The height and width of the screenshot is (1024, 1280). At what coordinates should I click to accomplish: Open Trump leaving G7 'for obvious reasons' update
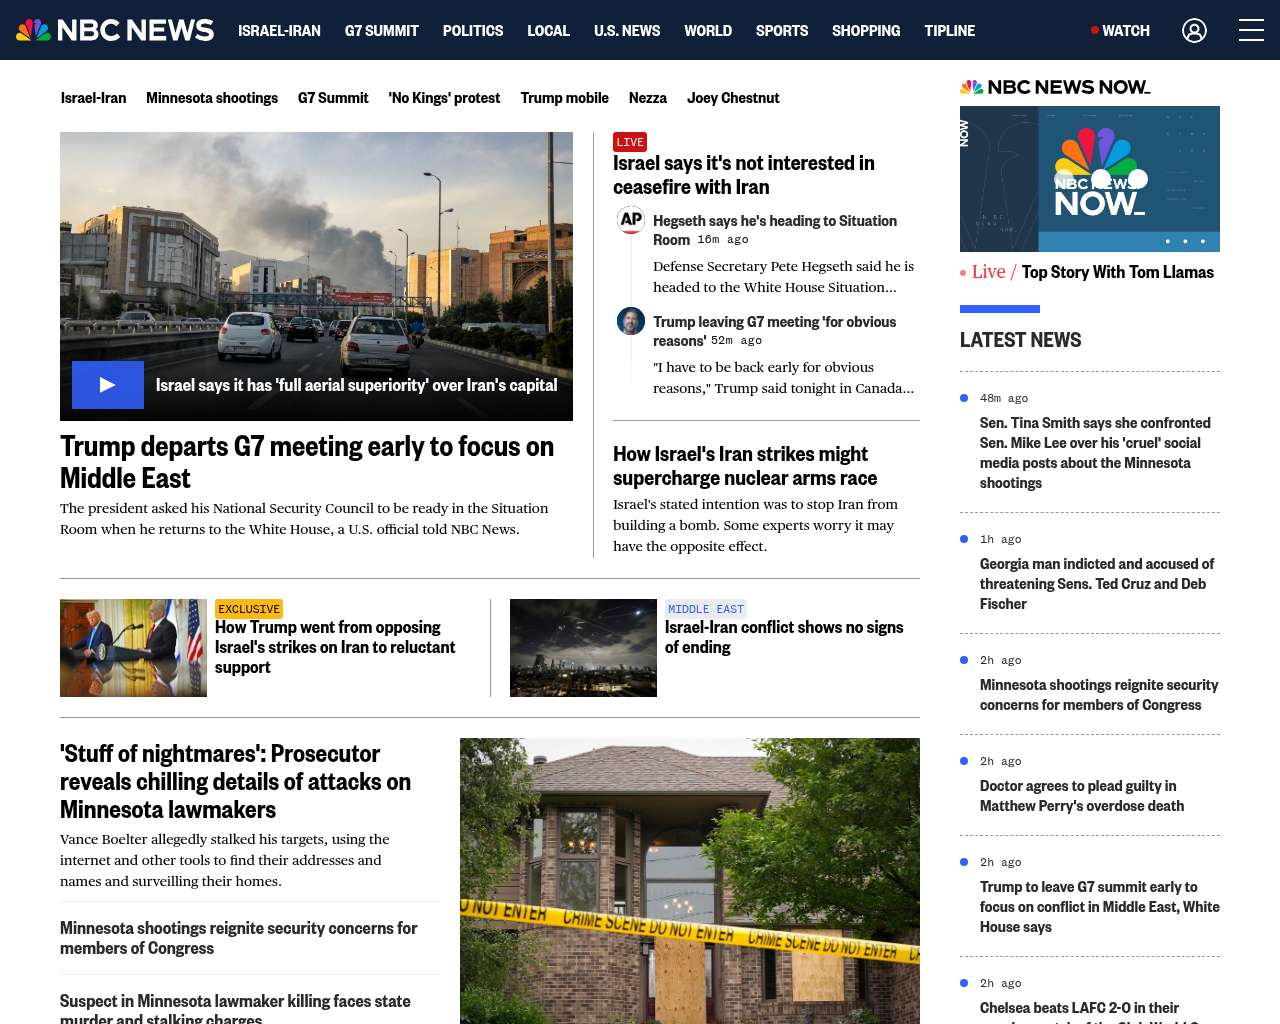(x=775, y=331)
